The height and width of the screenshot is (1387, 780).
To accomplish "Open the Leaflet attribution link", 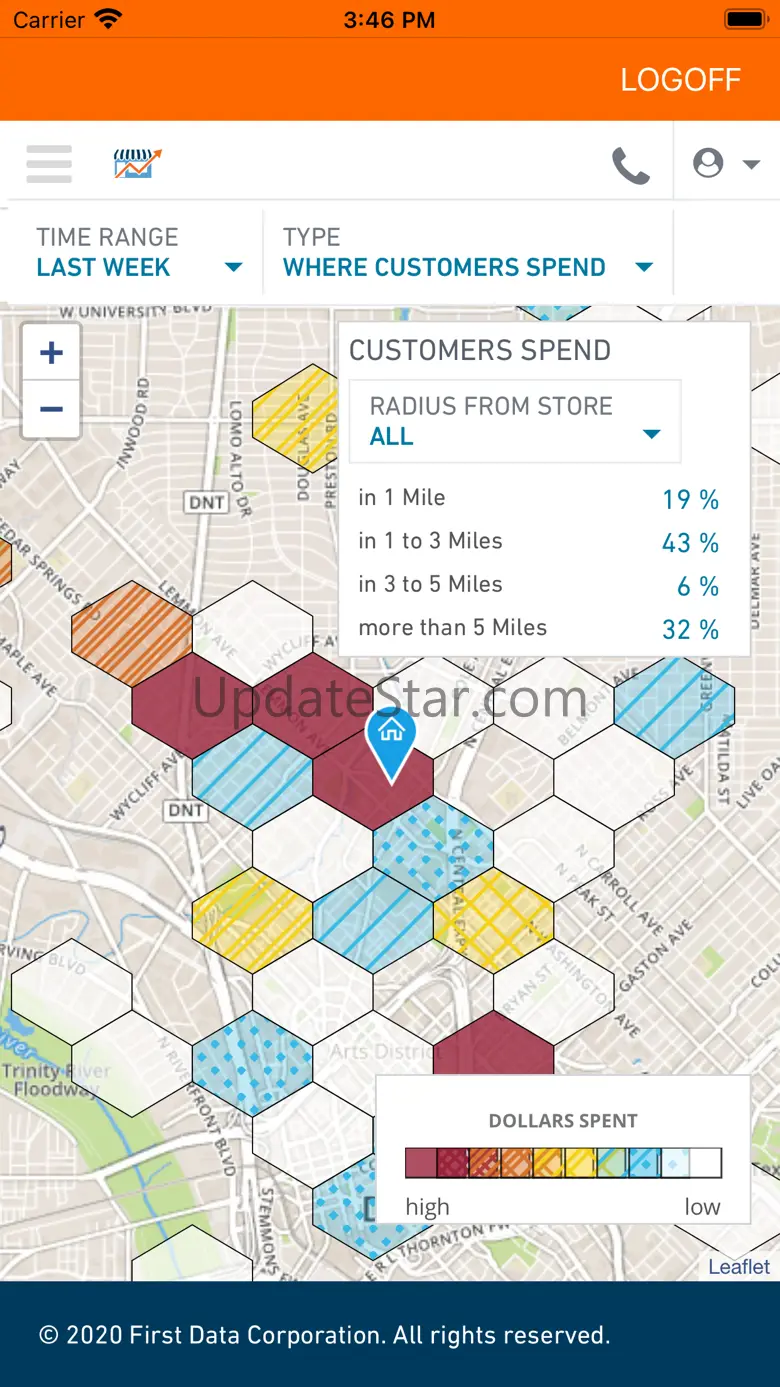I will tap(739, 1267).
